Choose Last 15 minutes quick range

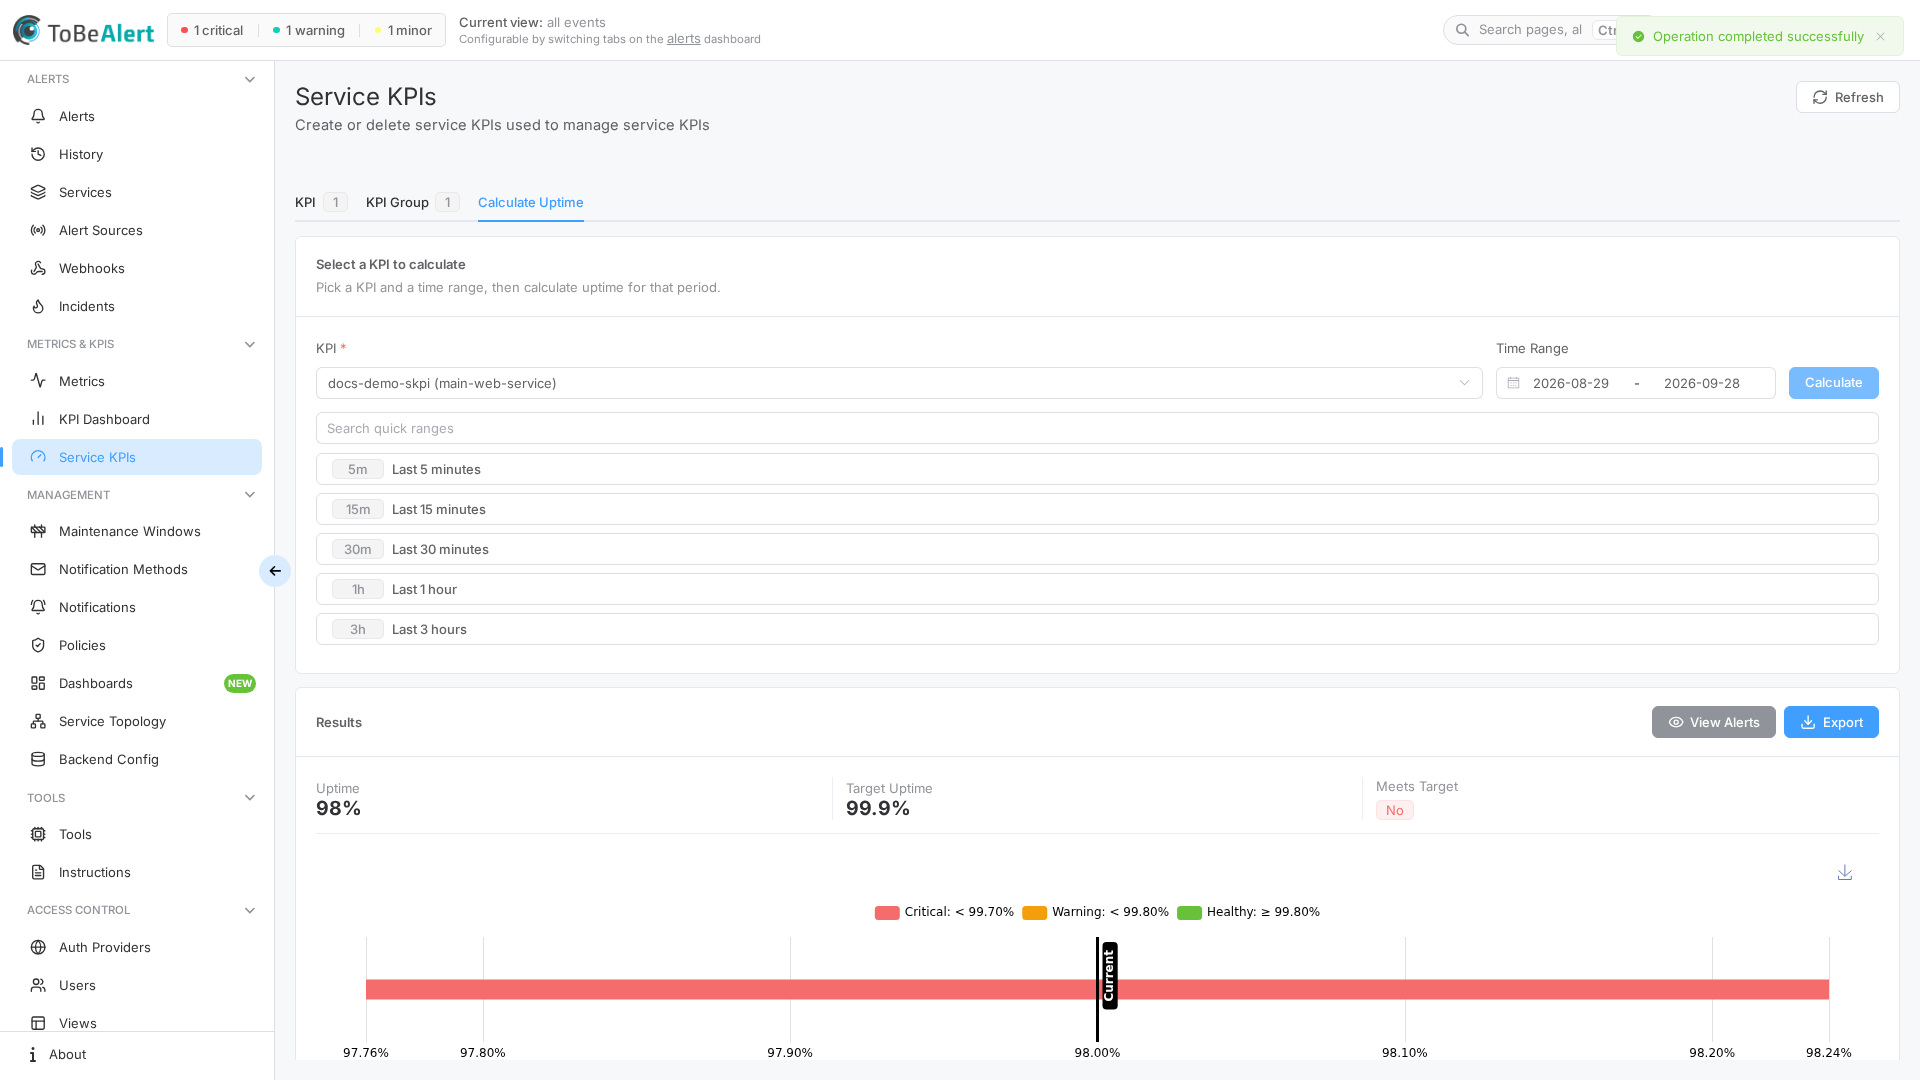pyautogui.click(x=1097, y=509)
